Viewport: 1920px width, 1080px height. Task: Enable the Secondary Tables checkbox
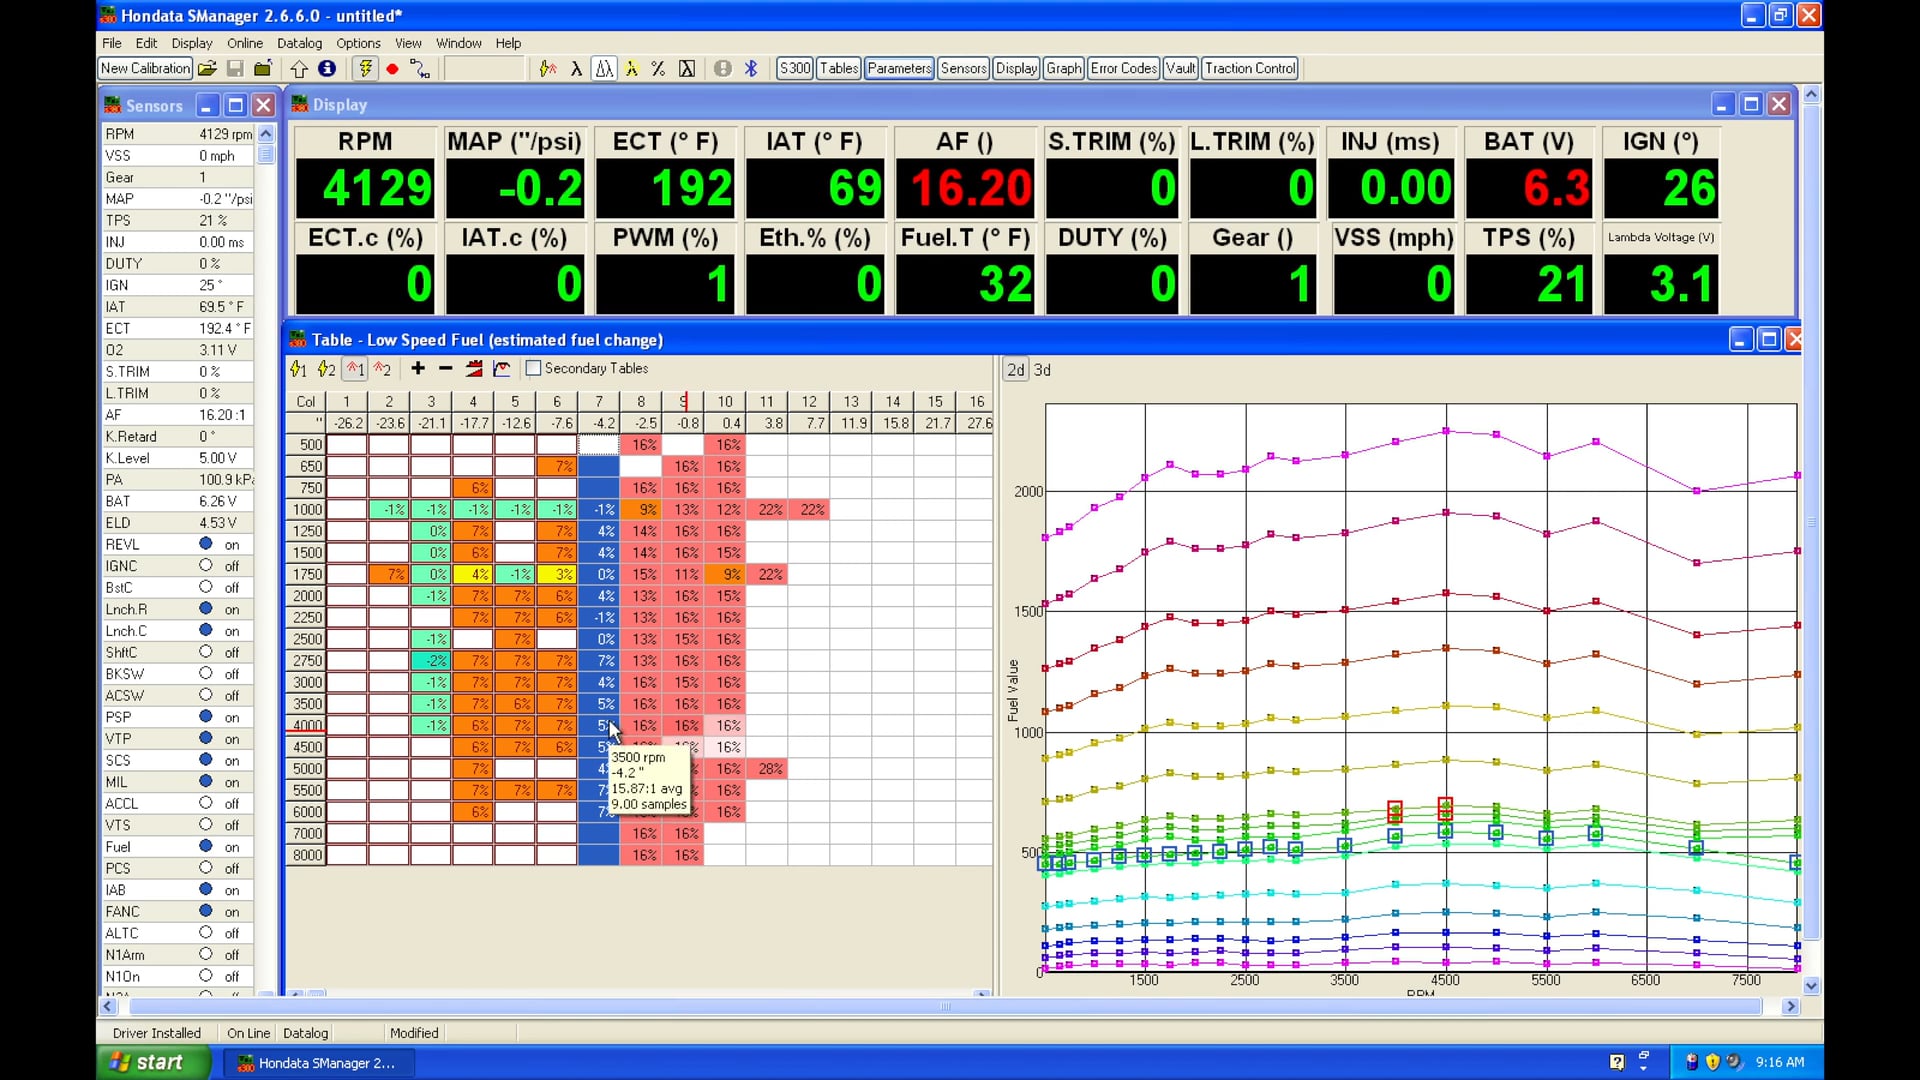[534, 369]
